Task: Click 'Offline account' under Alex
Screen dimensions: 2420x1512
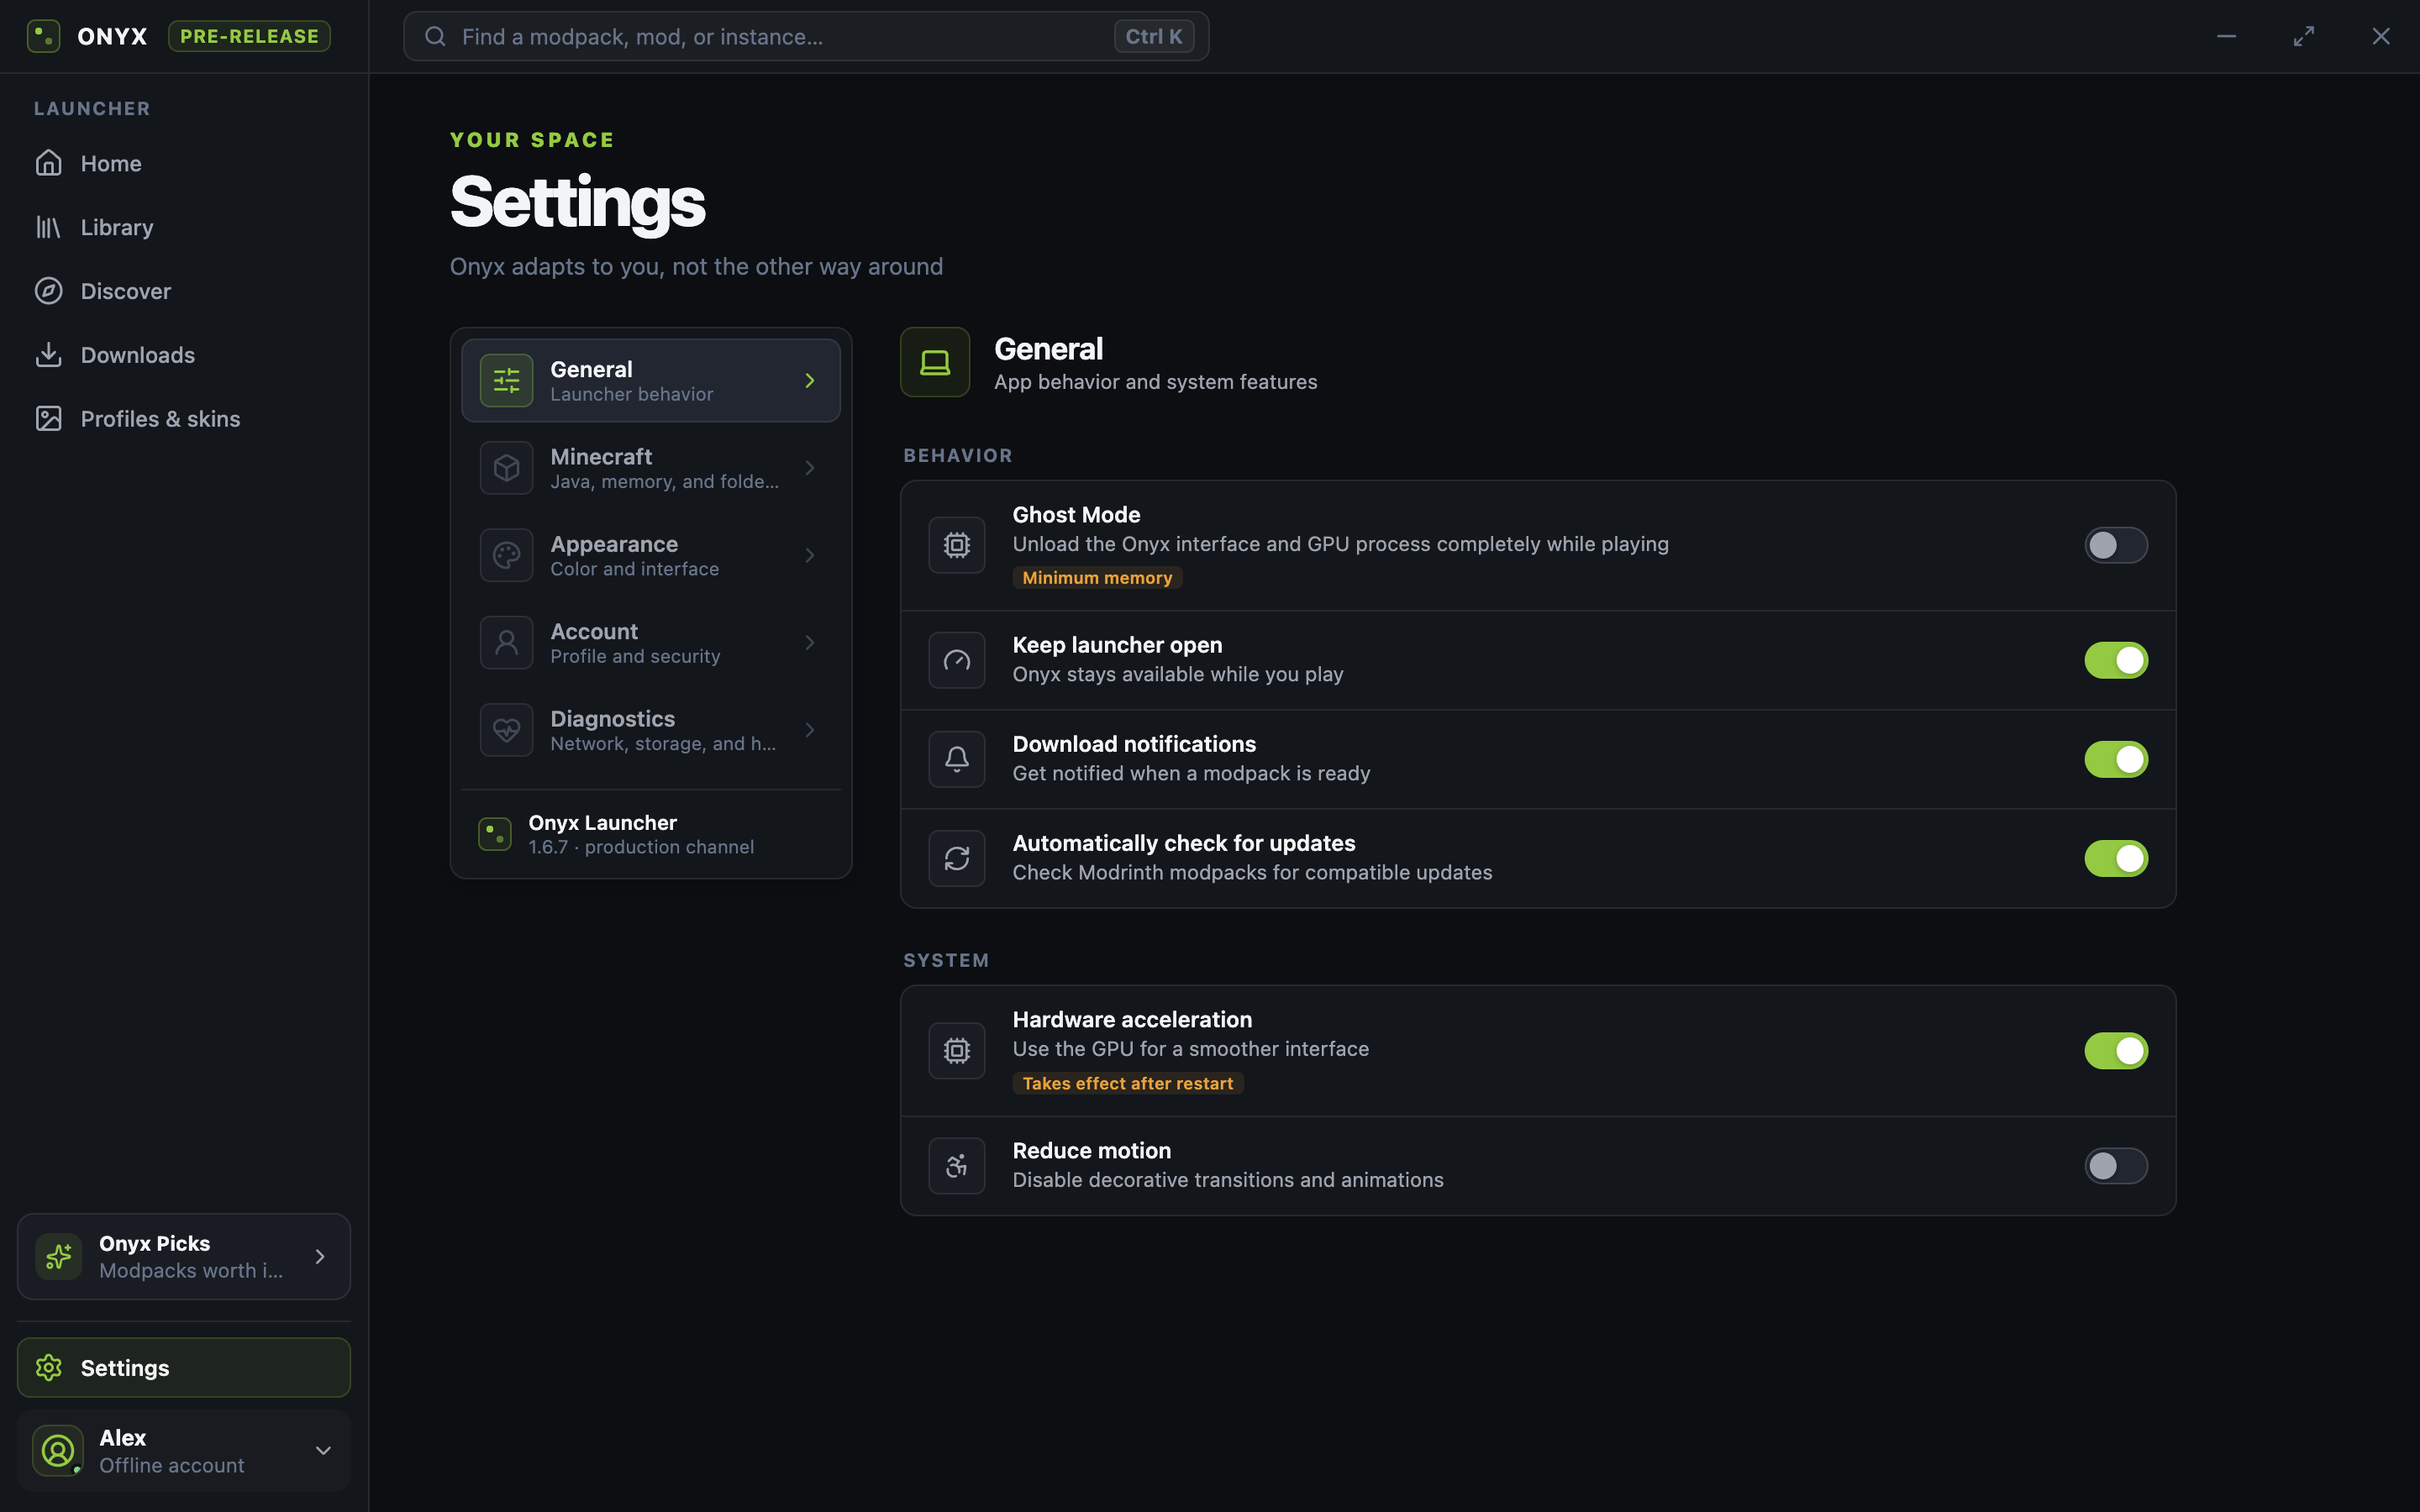Action: (x=172, y=1465)
